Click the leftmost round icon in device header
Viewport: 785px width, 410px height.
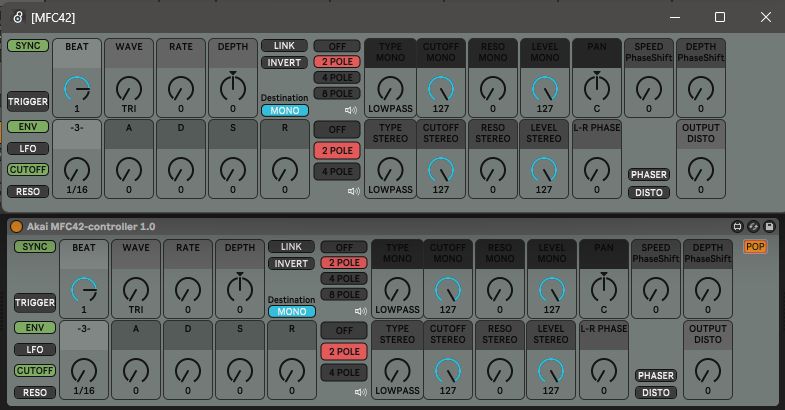pyautogui.click(x=736, y=227)
